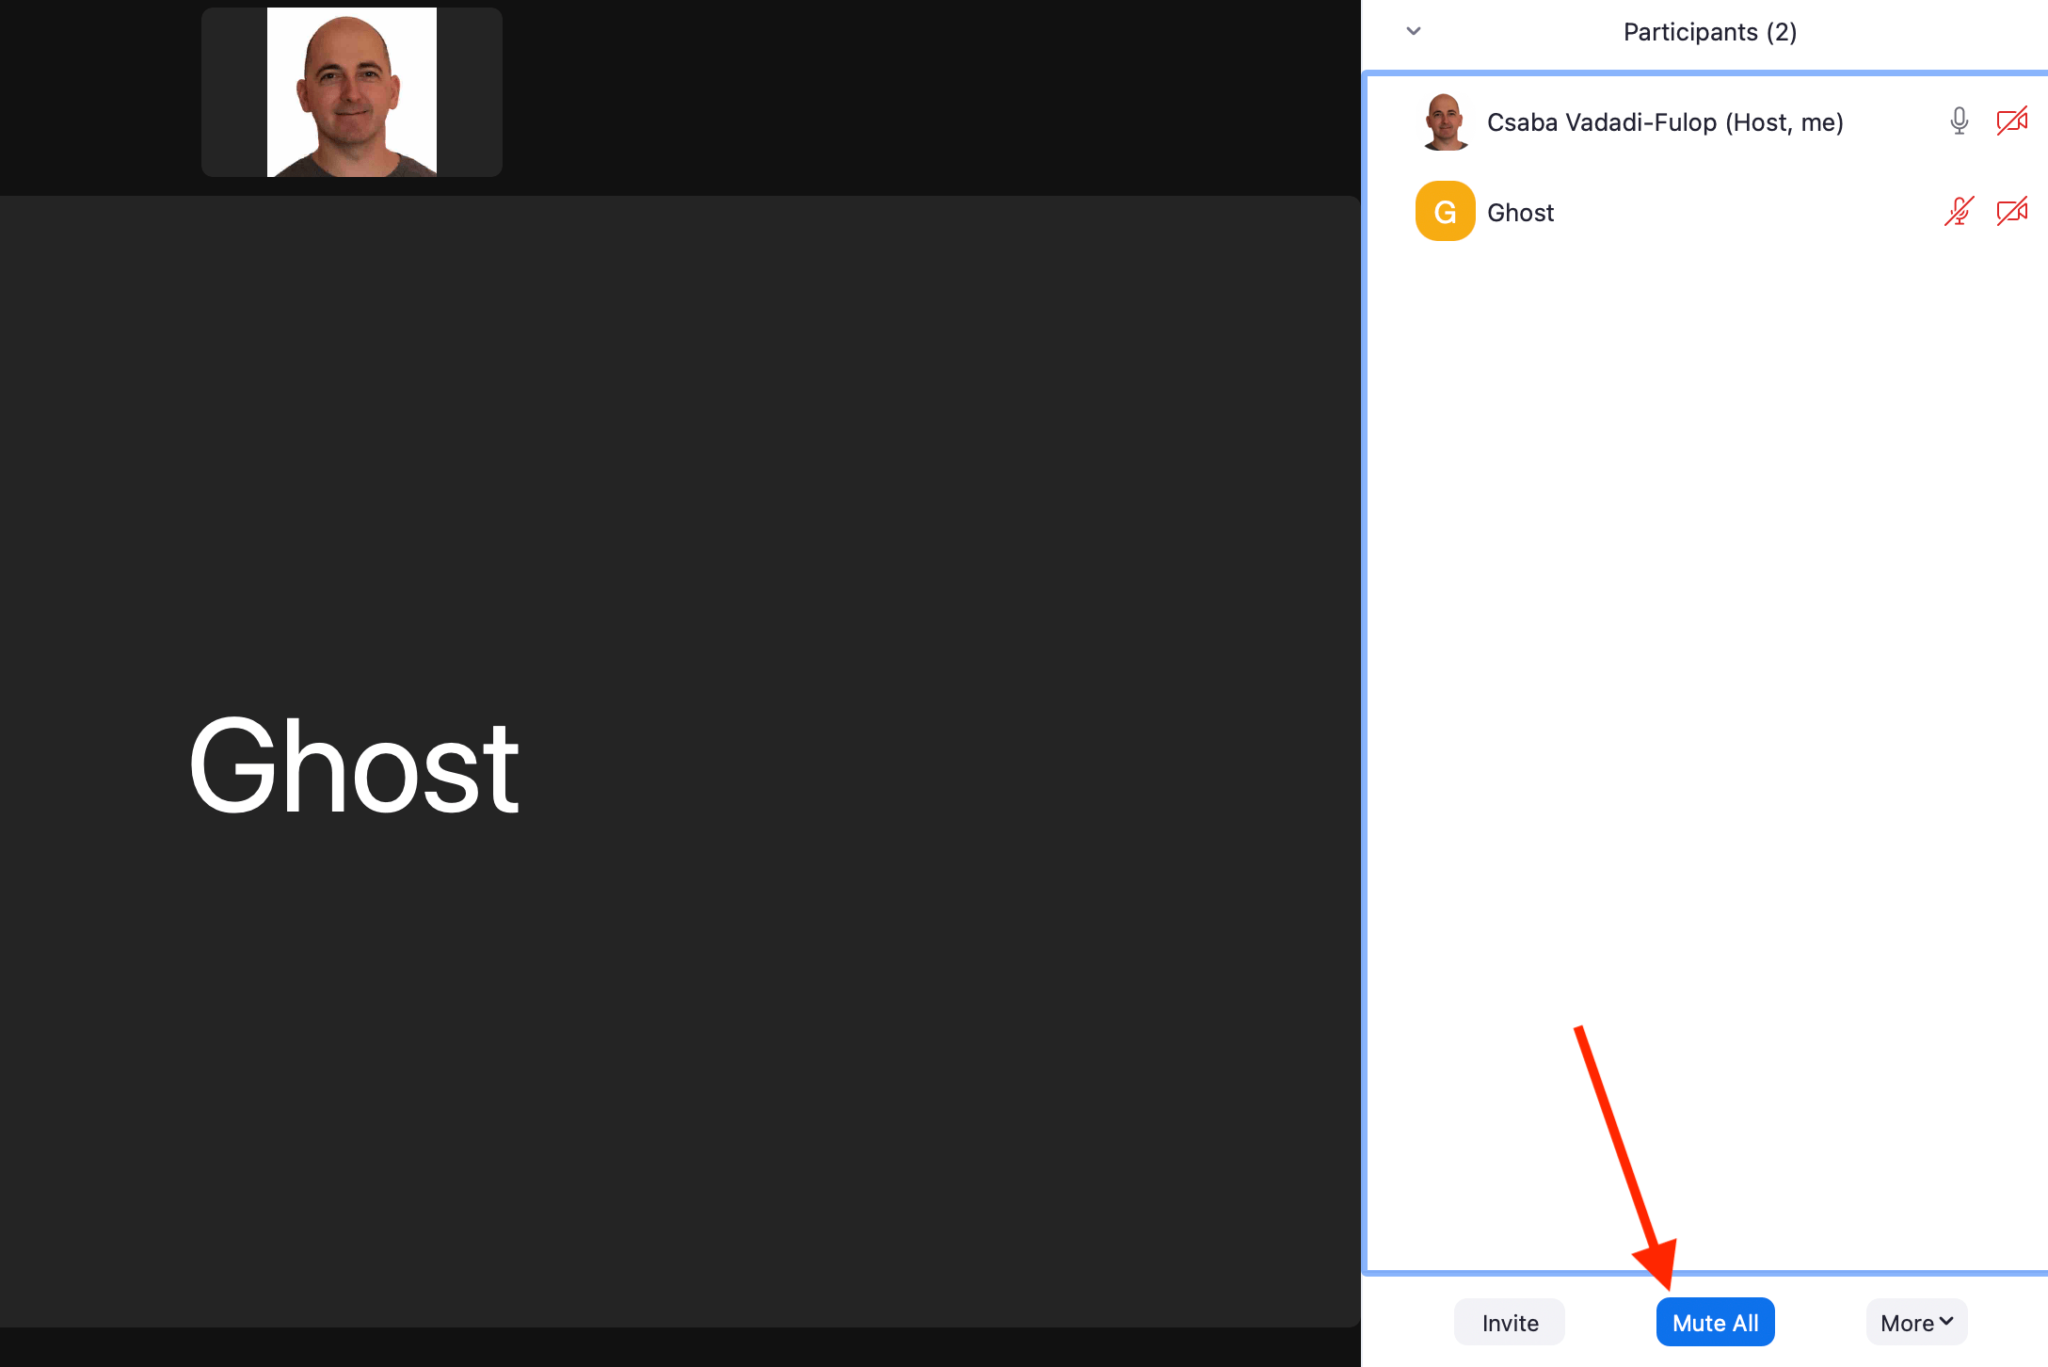Click the disabled video icon next to Ghost
This screenshot has width=2048, height=1367.
(2011, 211)
